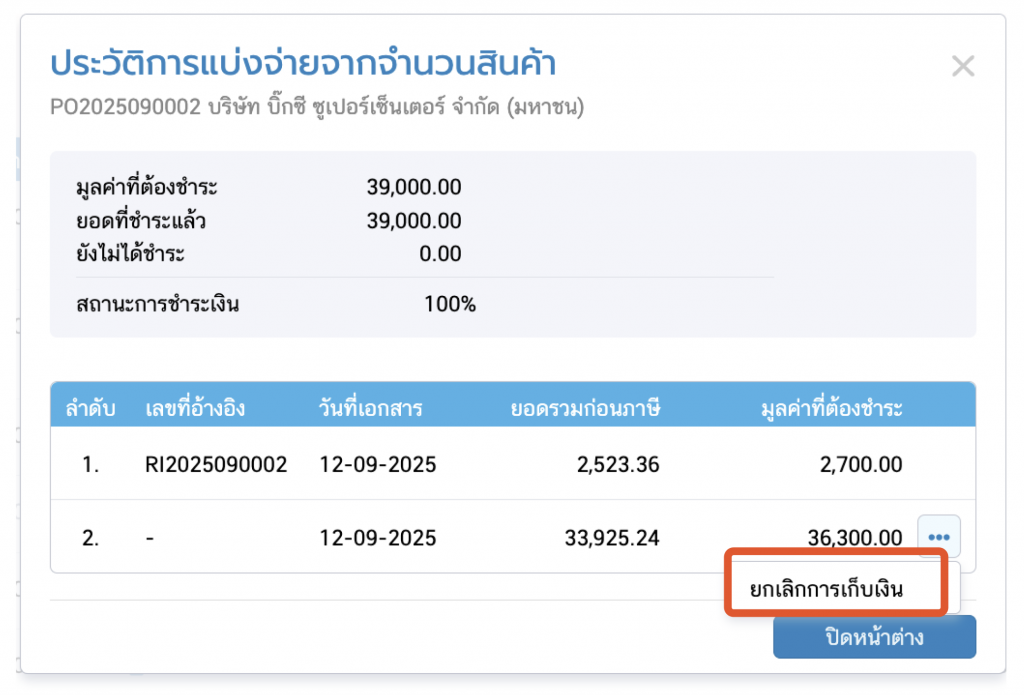Click the ลำดับ column header
The height and width of the screenshot is (695, 1024).
(x=91, y=408)
